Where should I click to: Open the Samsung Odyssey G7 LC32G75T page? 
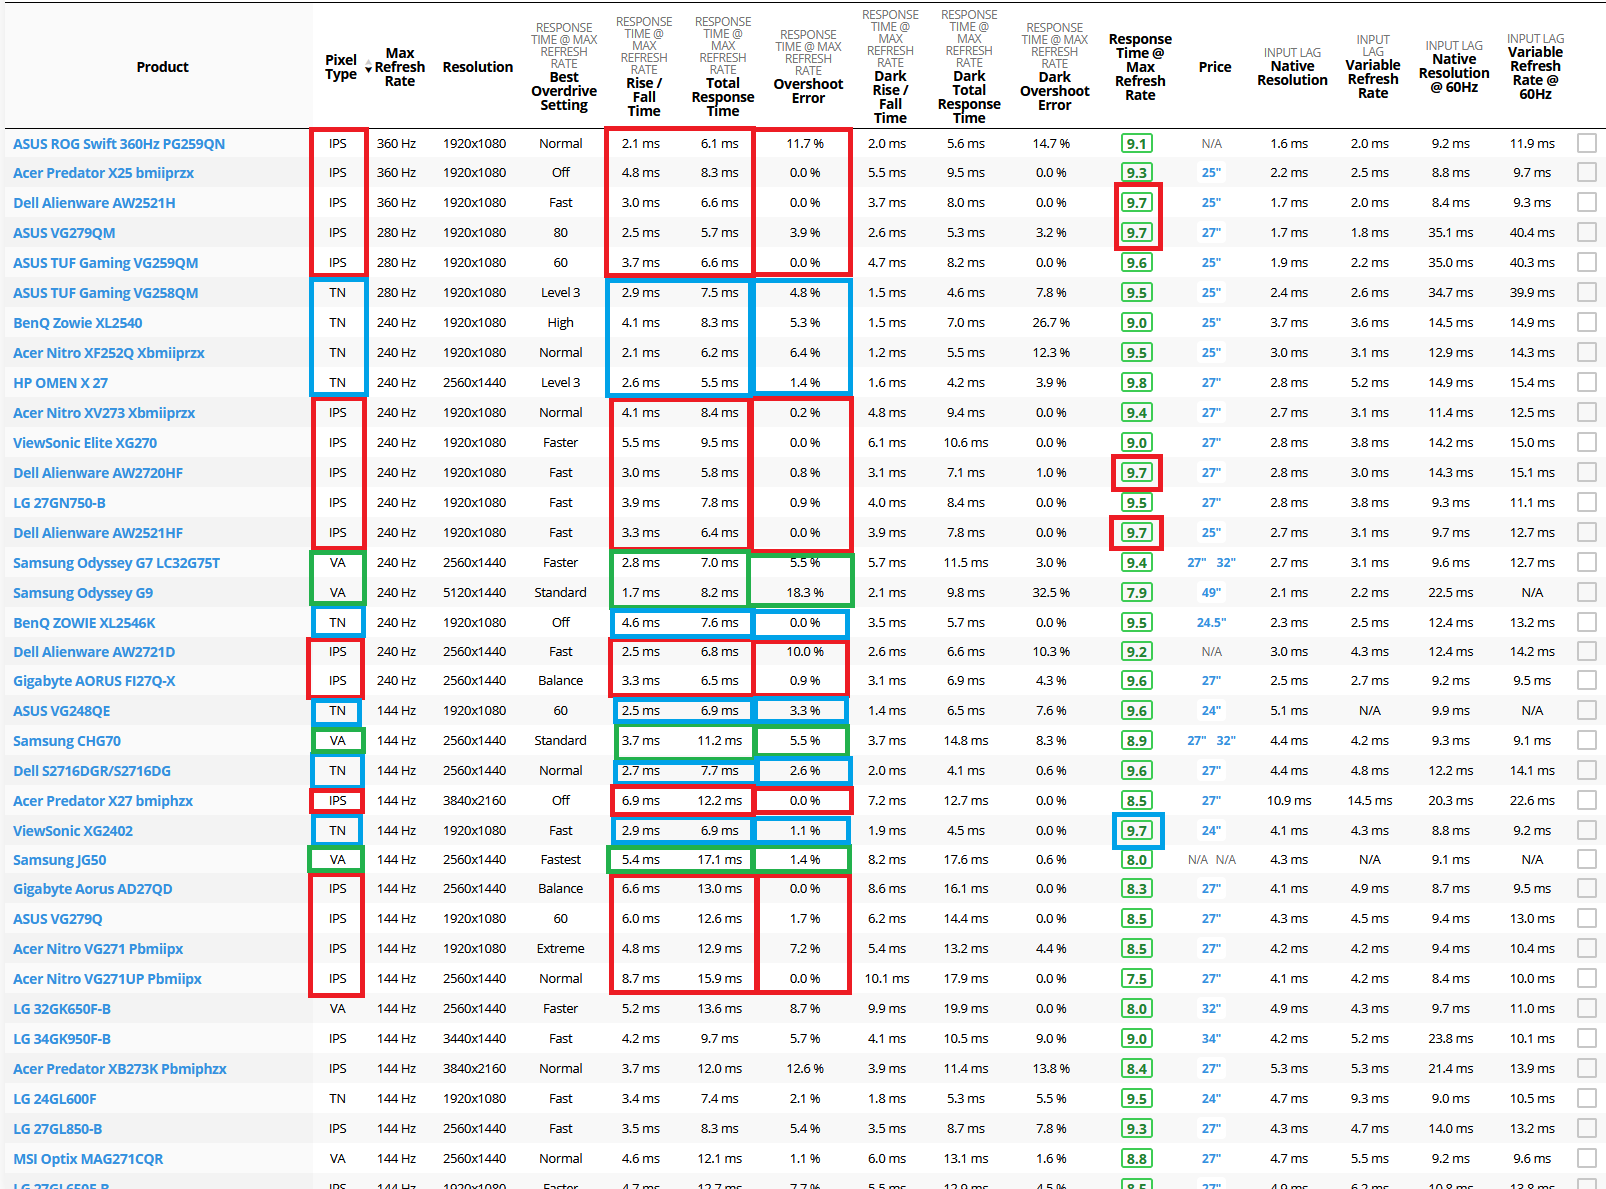pos(116,563)
